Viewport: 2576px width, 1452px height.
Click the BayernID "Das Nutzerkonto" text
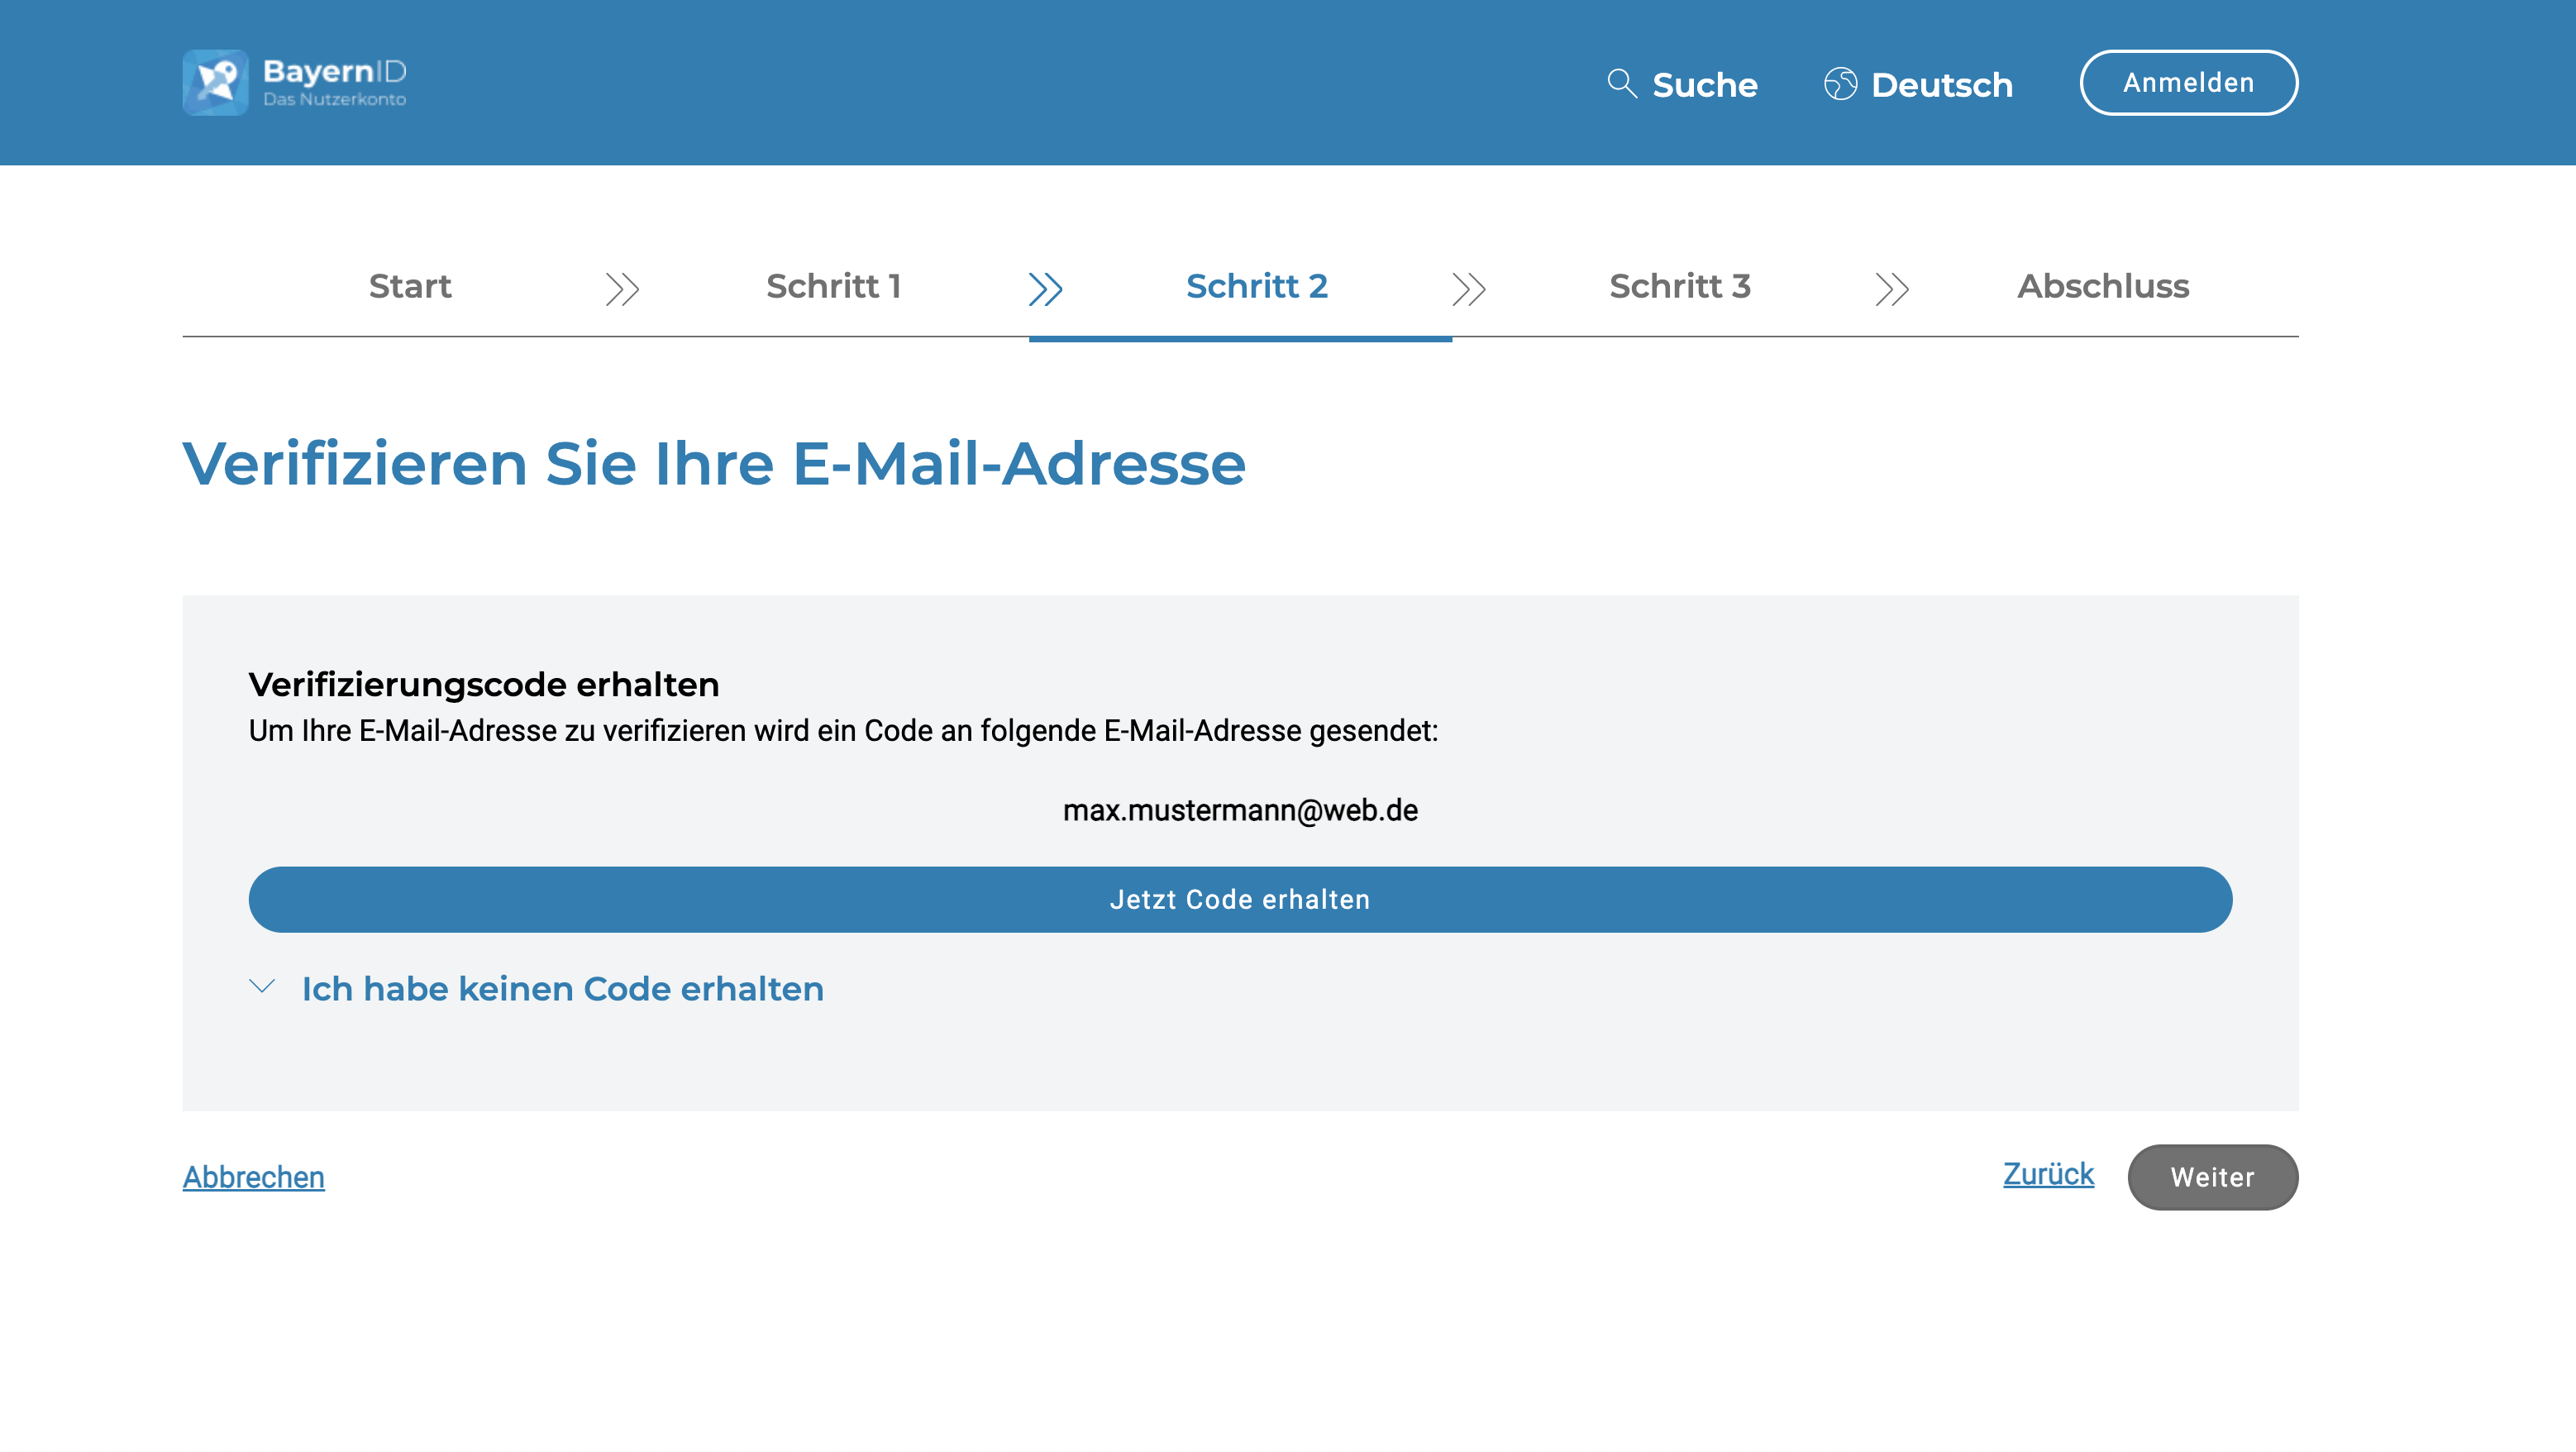point(334,99)
